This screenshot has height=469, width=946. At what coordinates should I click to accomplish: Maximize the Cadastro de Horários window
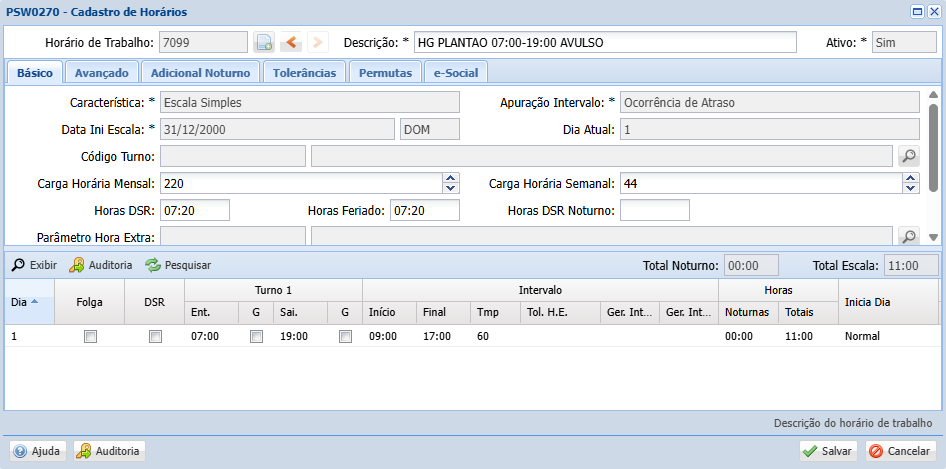919,11
